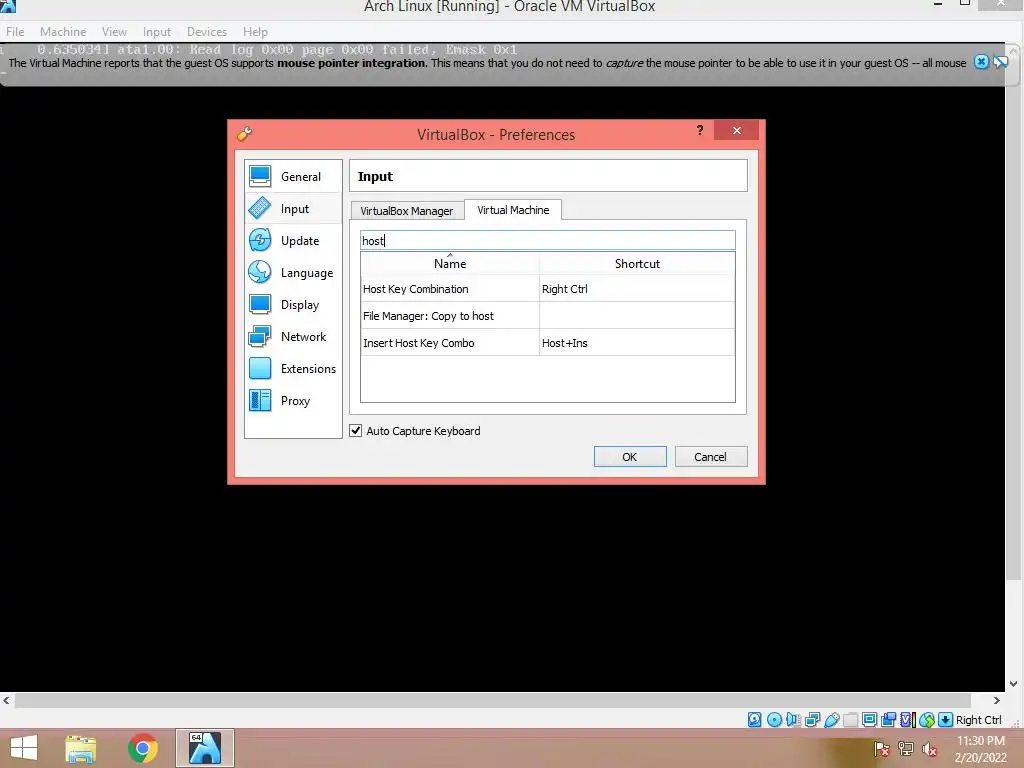The image size is (1024, 768).
Task: Click the 'Right Ctrl' host key indicator
Action: [978, 720]
